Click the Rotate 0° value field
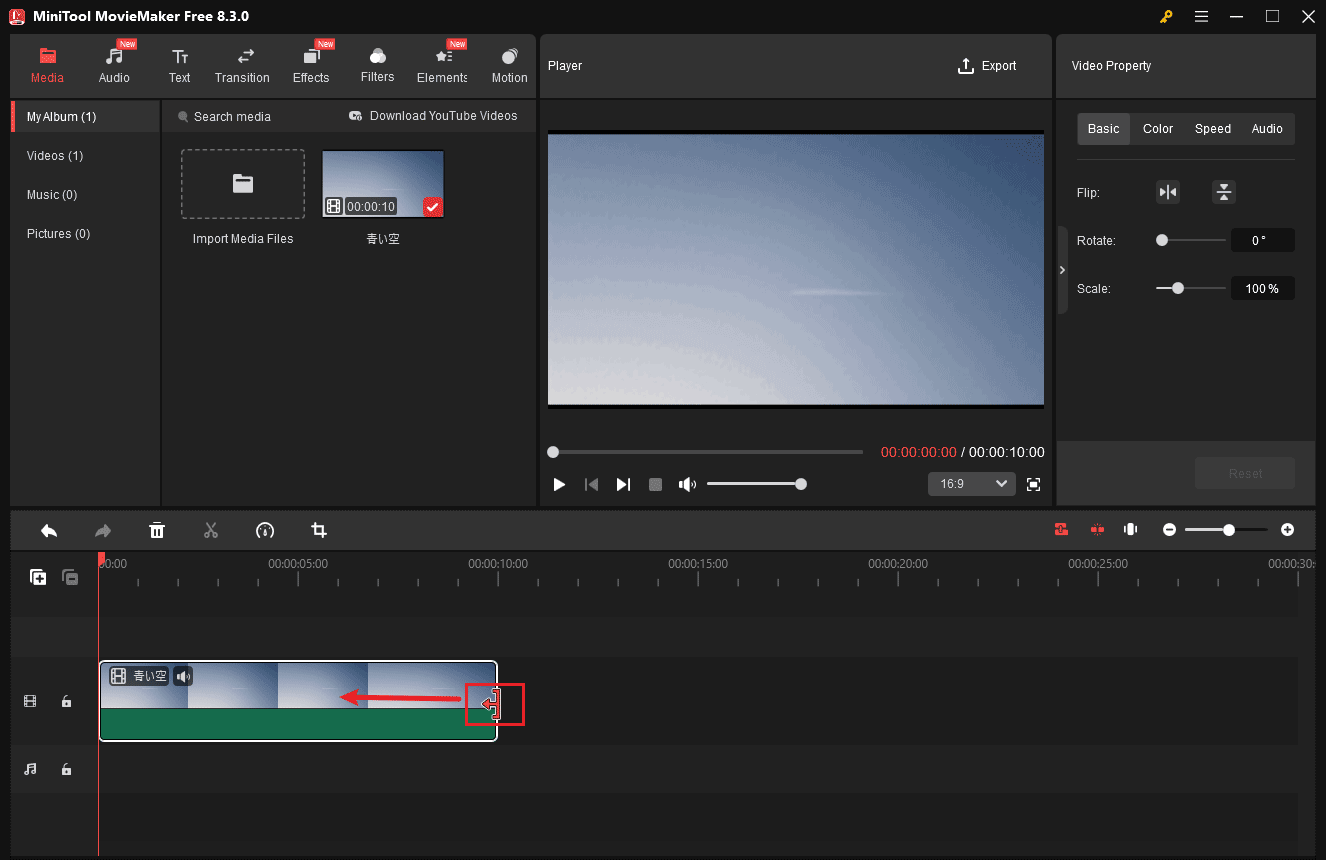Screen dimensions: 1326x860 [1263, 240]
